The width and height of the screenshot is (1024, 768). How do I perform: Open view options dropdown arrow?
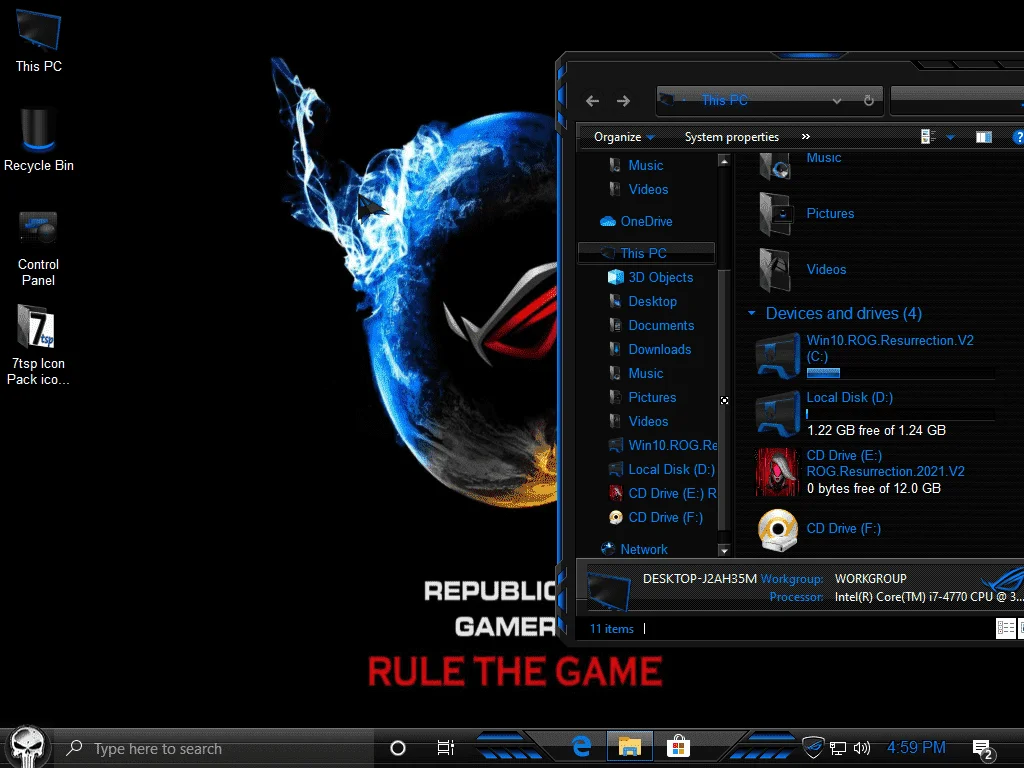coord(950,137)
